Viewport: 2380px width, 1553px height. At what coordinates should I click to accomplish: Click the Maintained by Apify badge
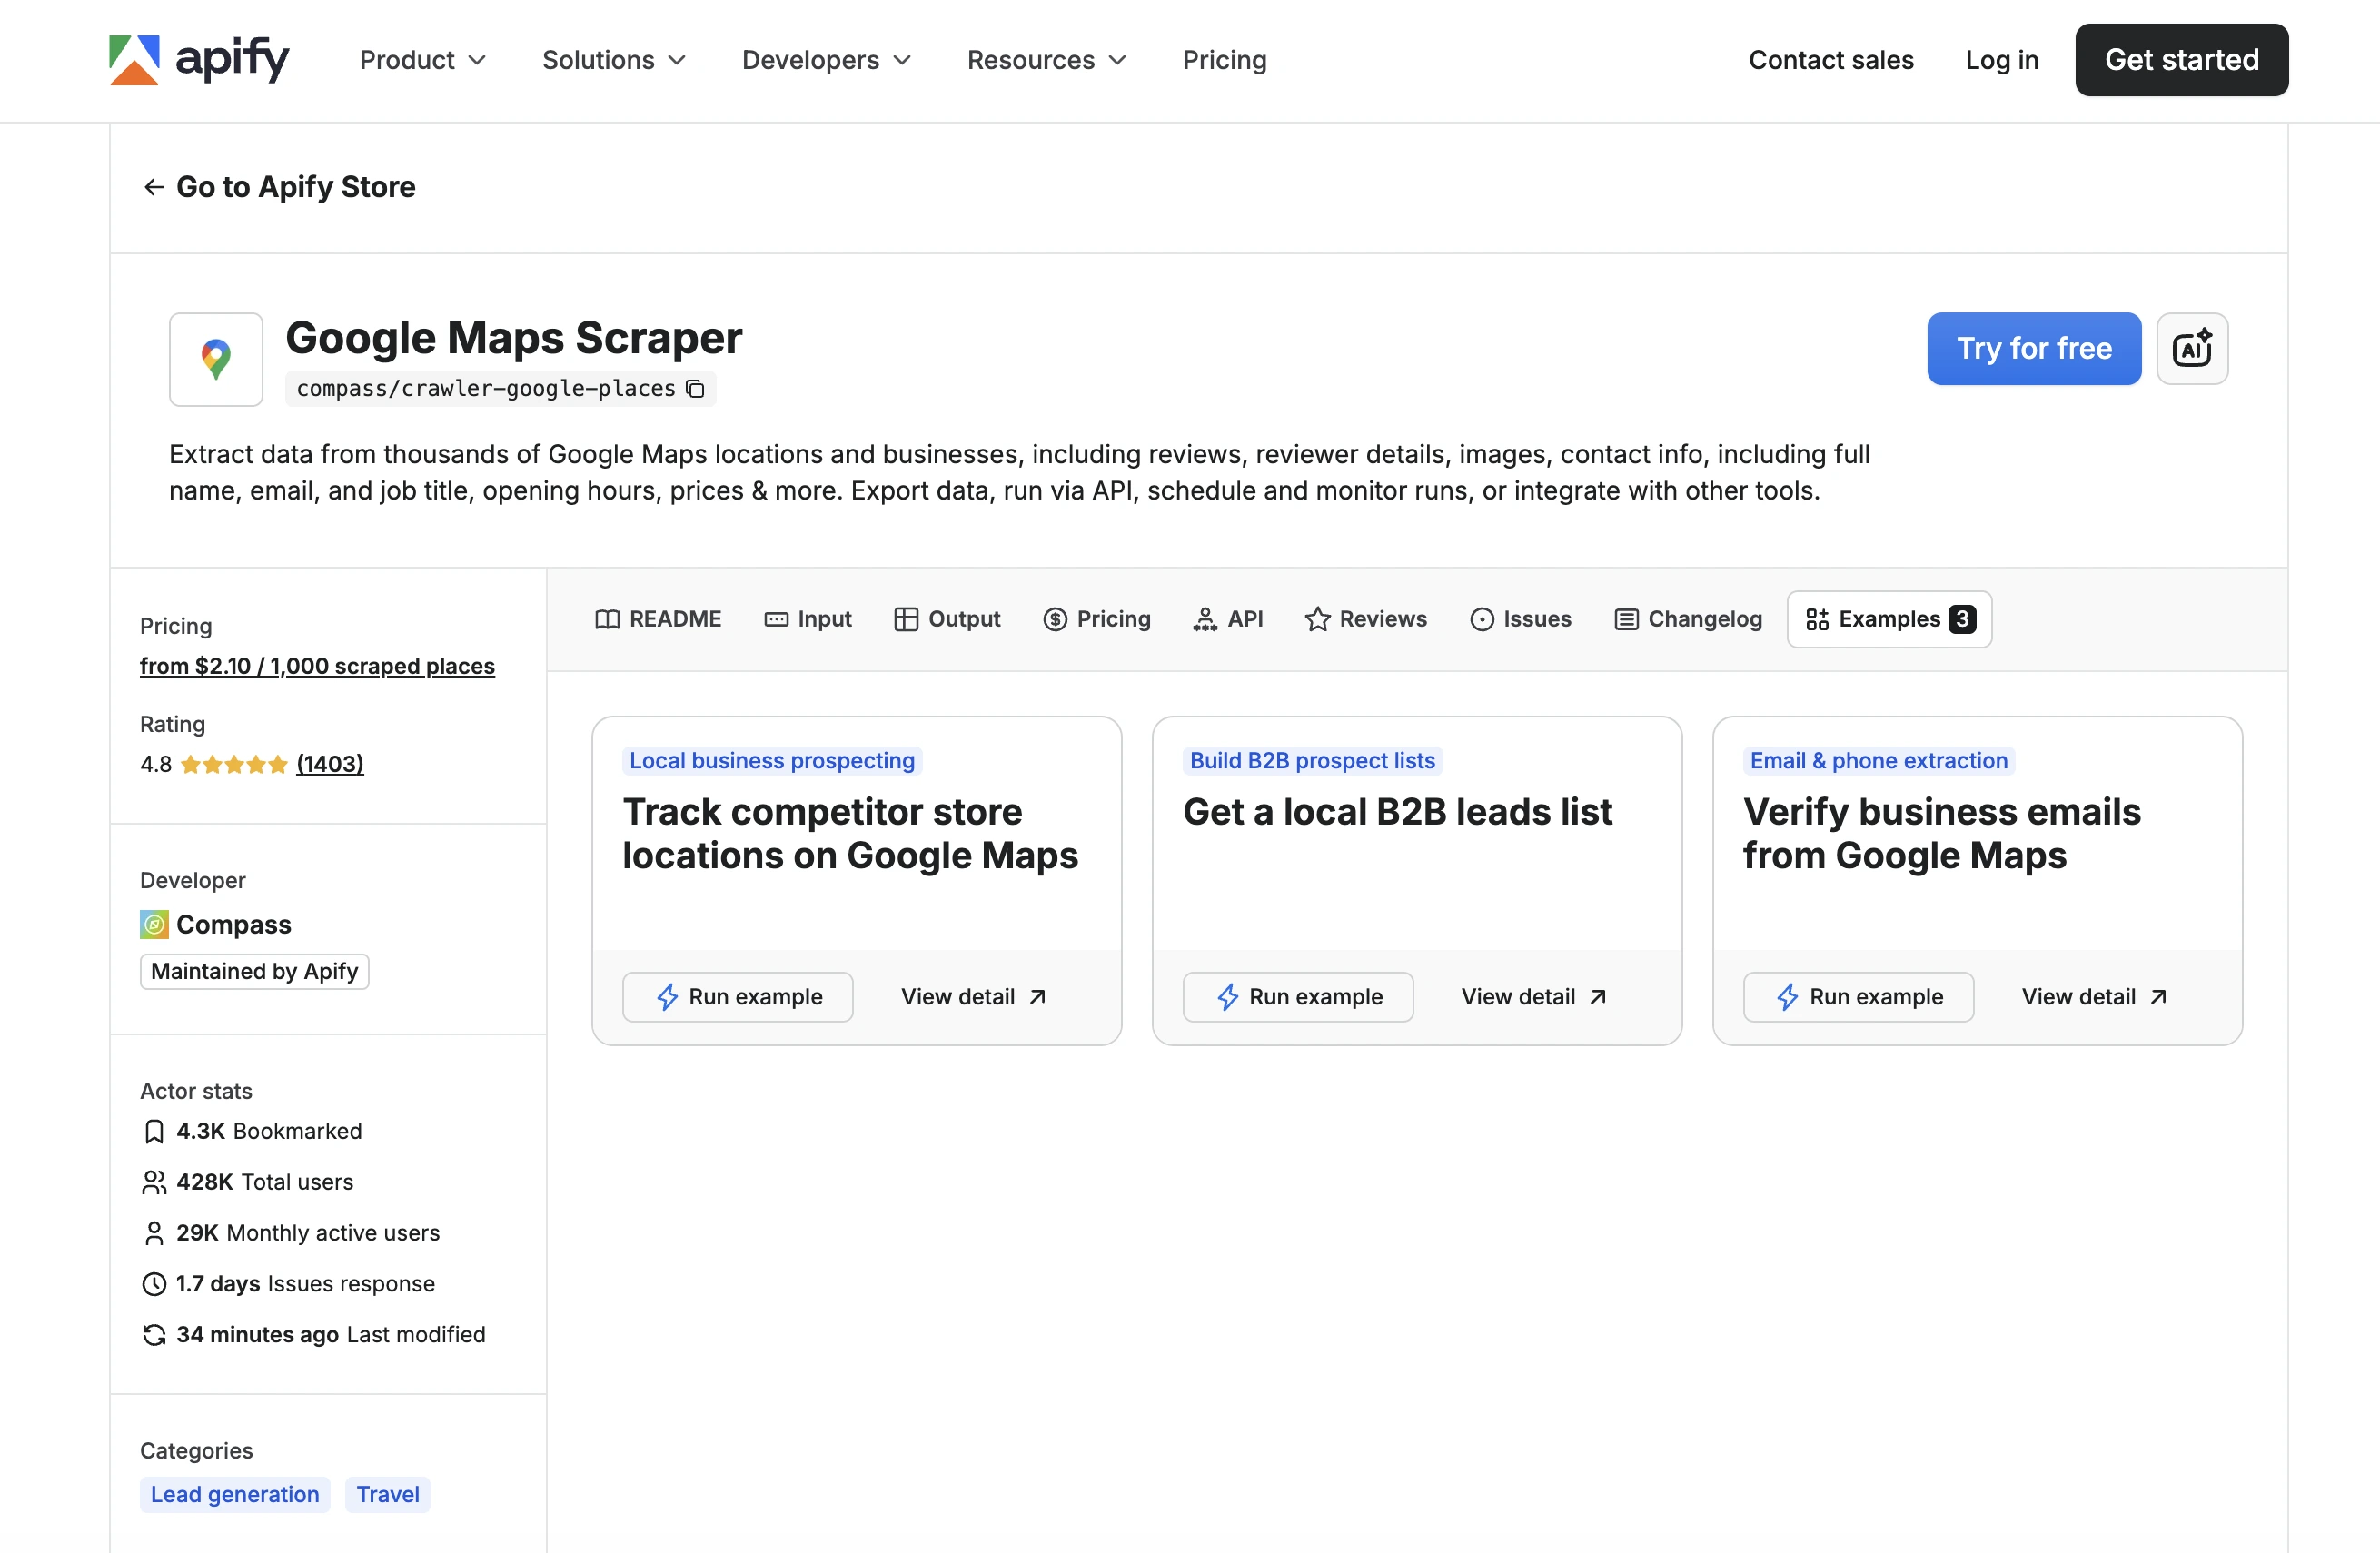tap(254, 972)
